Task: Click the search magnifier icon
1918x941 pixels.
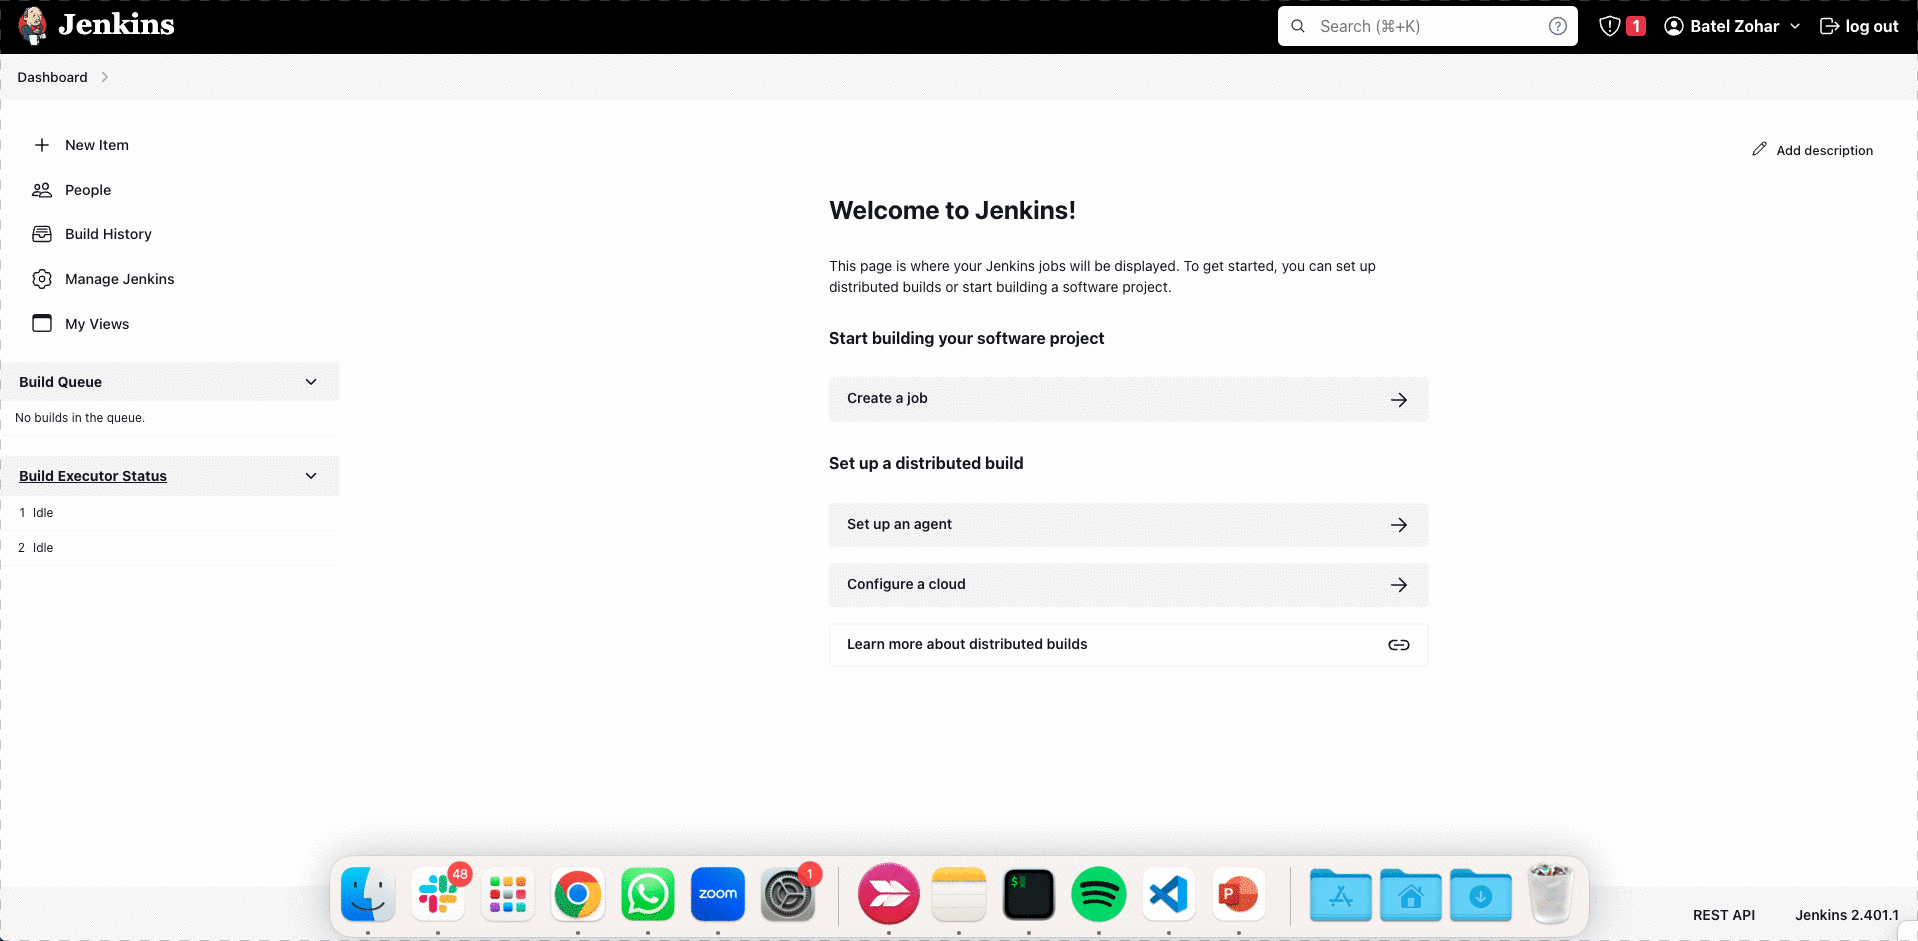Action: pos(1298,26)
